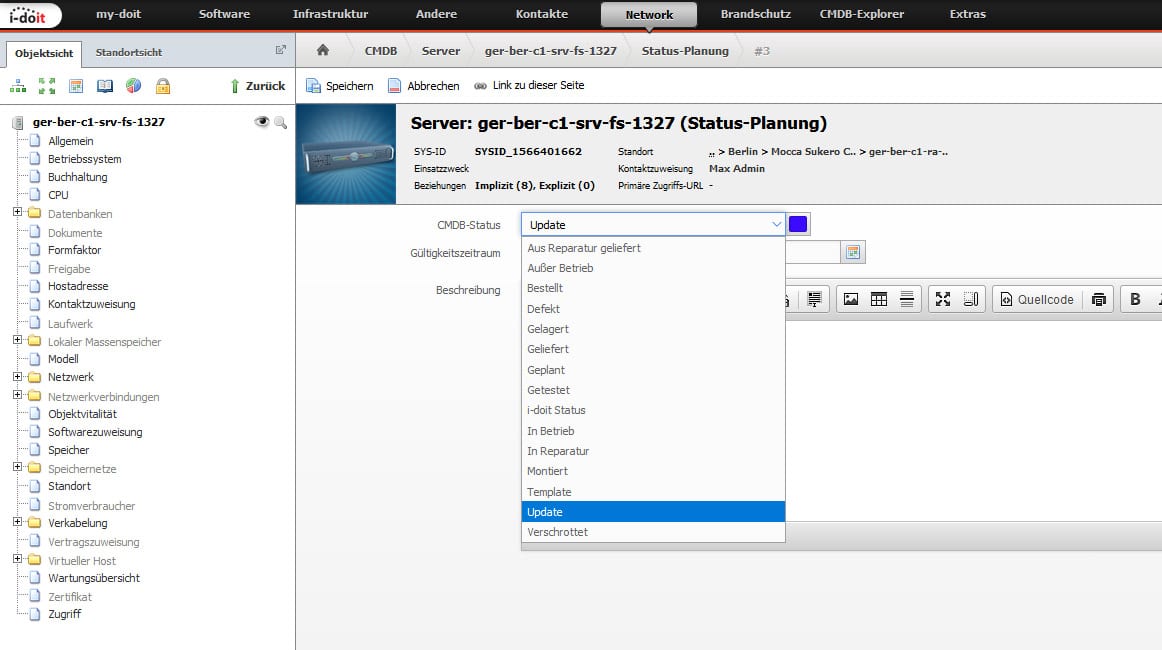Expand the Verkabelung folder
Image resolution: width=1162 pixels, height=650 pixels.
tap(18, 522)
